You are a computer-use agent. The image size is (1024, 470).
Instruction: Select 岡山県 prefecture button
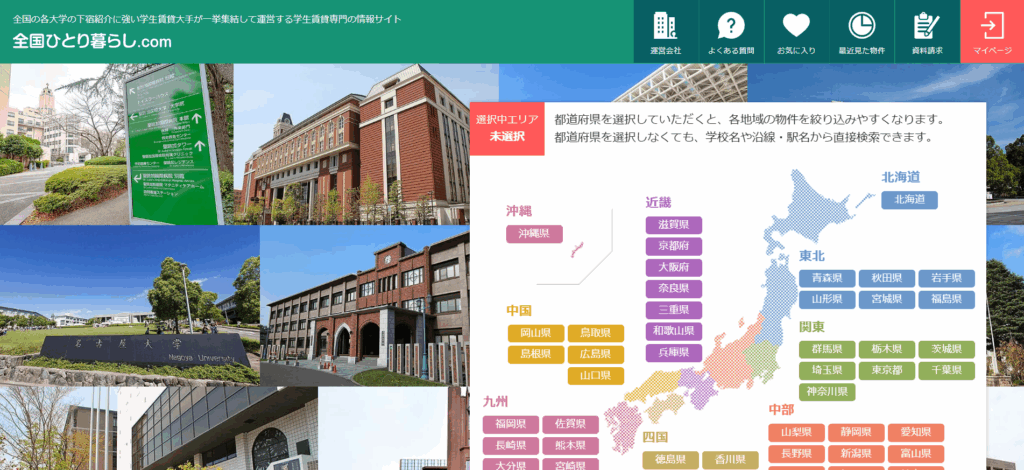[536, 334]
